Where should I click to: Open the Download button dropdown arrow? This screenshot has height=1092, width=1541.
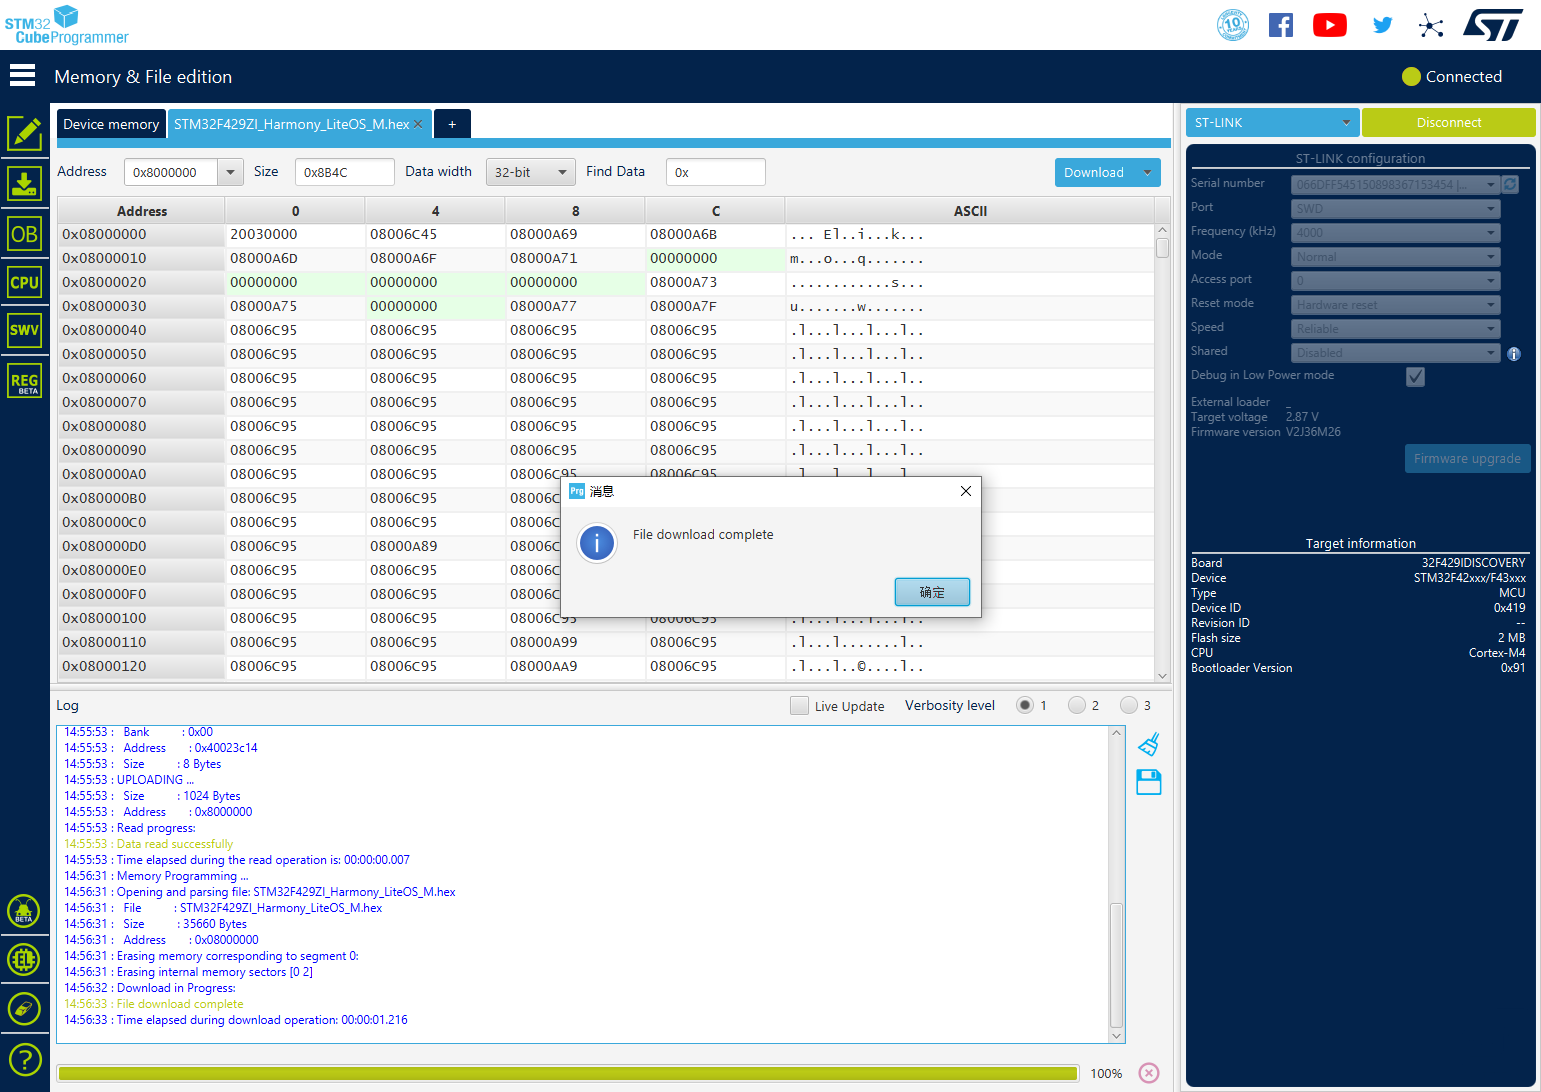[1147, 172]
